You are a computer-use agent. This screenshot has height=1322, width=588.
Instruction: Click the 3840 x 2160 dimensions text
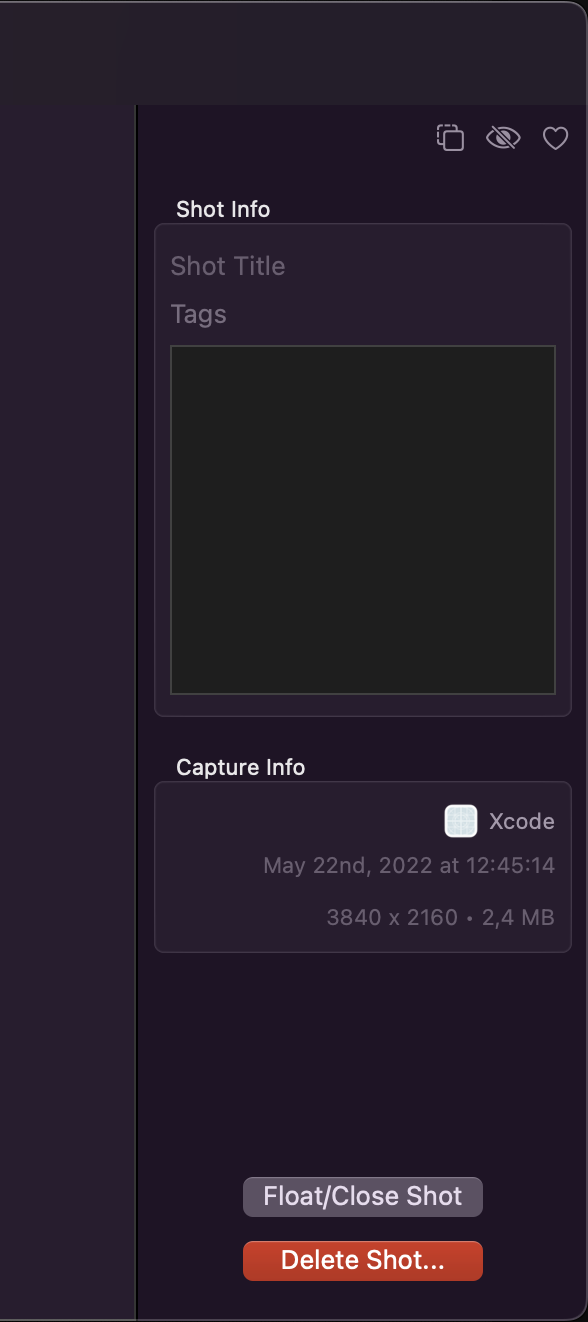click(x=392, y=917)
